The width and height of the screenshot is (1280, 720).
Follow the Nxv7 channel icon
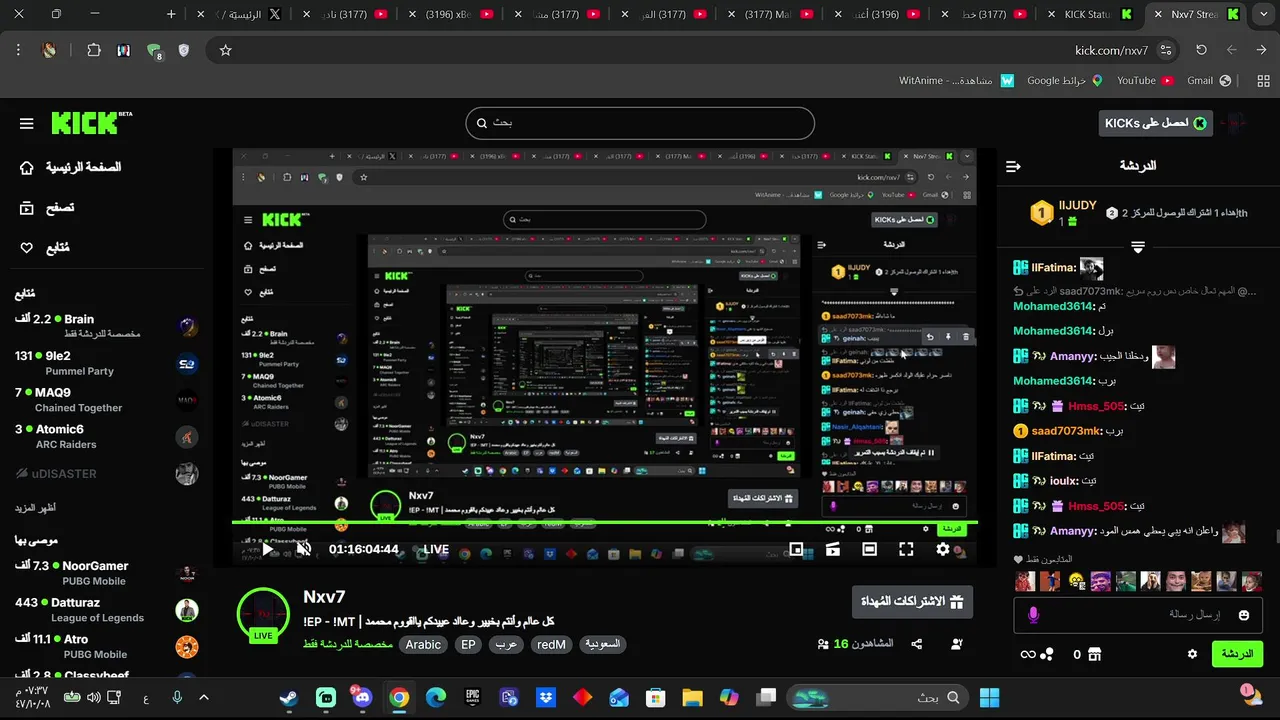[957, 644]
